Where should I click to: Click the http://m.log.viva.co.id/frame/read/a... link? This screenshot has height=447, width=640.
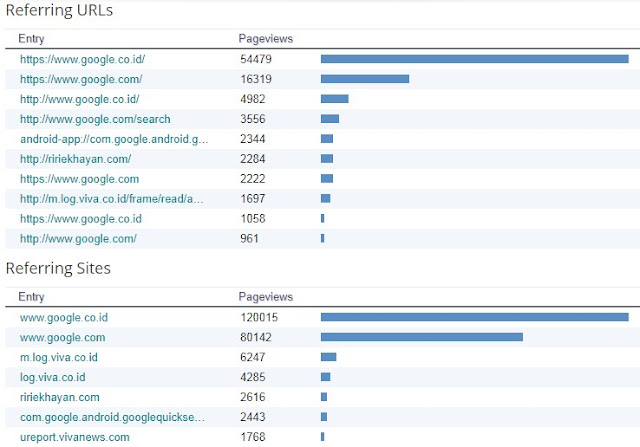(111, 199)
